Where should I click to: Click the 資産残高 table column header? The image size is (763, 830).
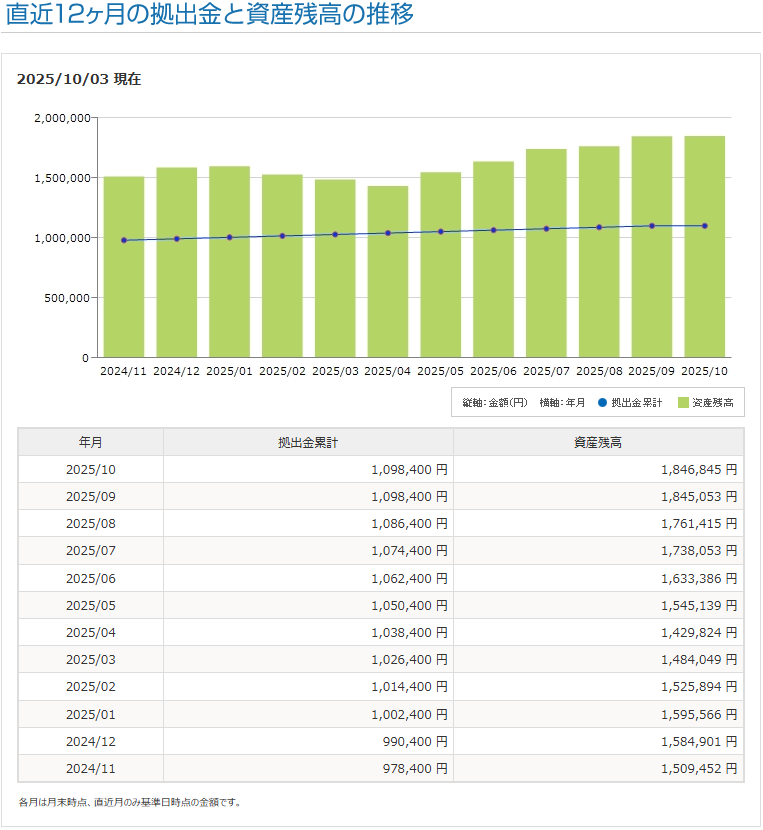(x=598, y=442)
